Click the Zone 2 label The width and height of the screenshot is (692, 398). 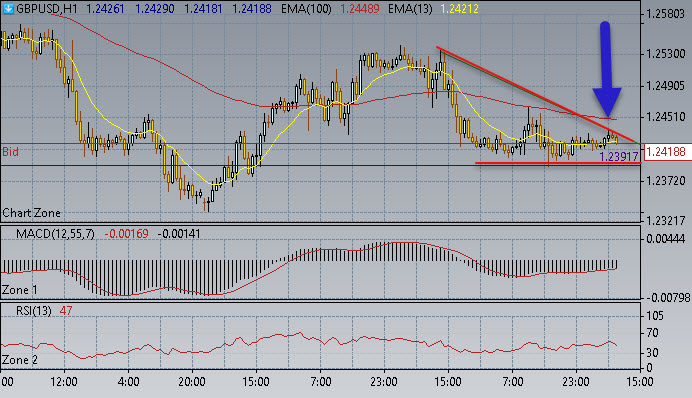pos(20,360)
